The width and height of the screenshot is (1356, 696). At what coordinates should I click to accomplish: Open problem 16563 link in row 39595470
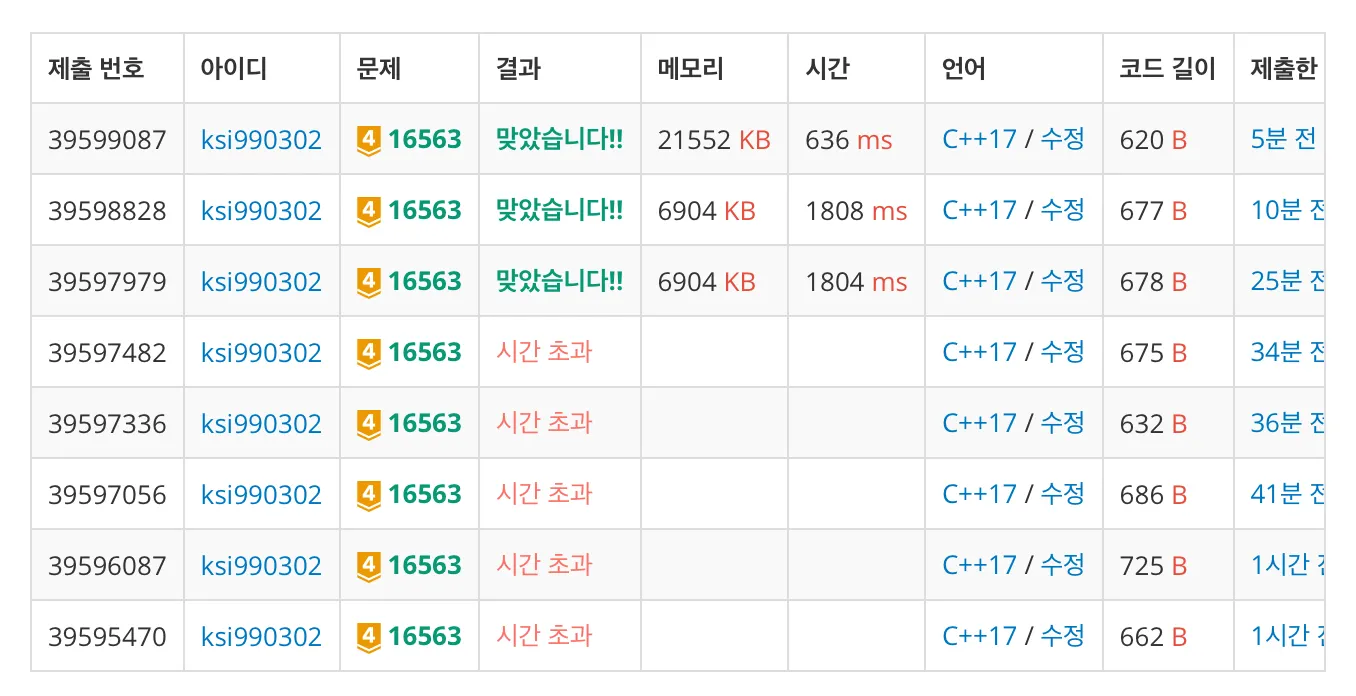[x=425, y=637]
